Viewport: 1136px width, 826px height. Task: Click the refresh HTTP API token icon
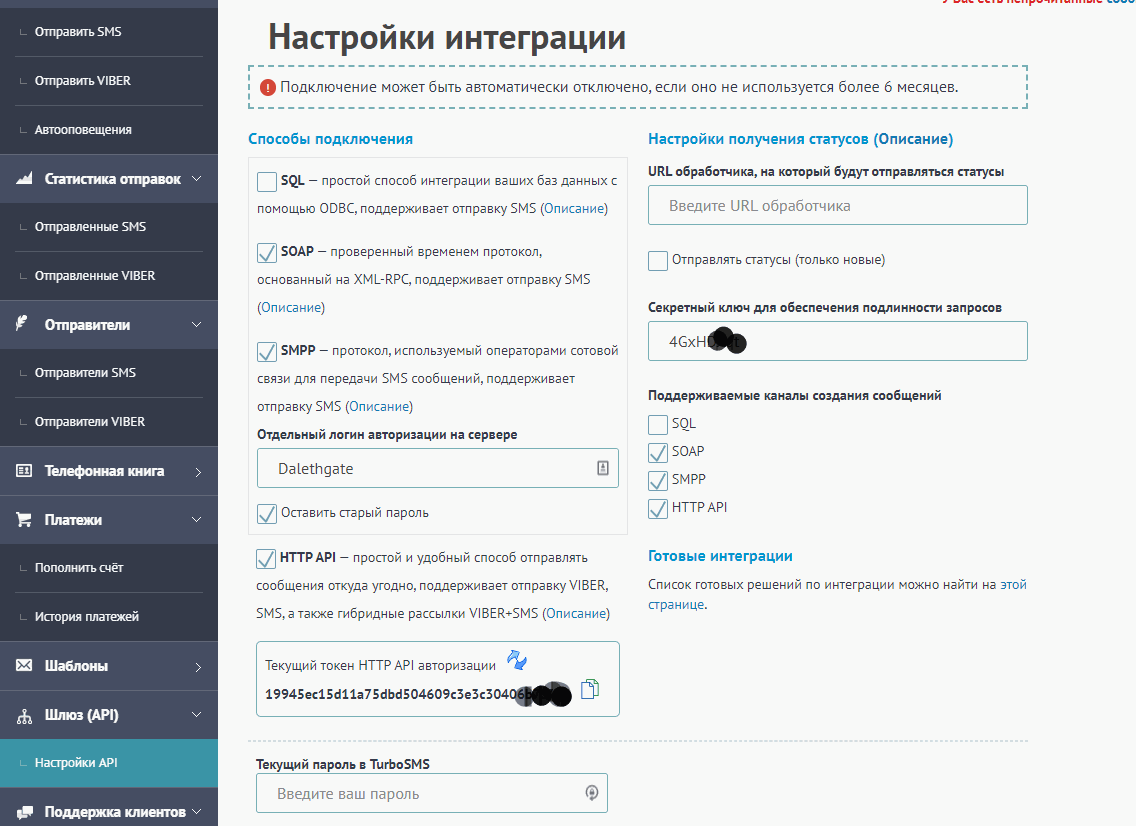(x=516, y=660)
